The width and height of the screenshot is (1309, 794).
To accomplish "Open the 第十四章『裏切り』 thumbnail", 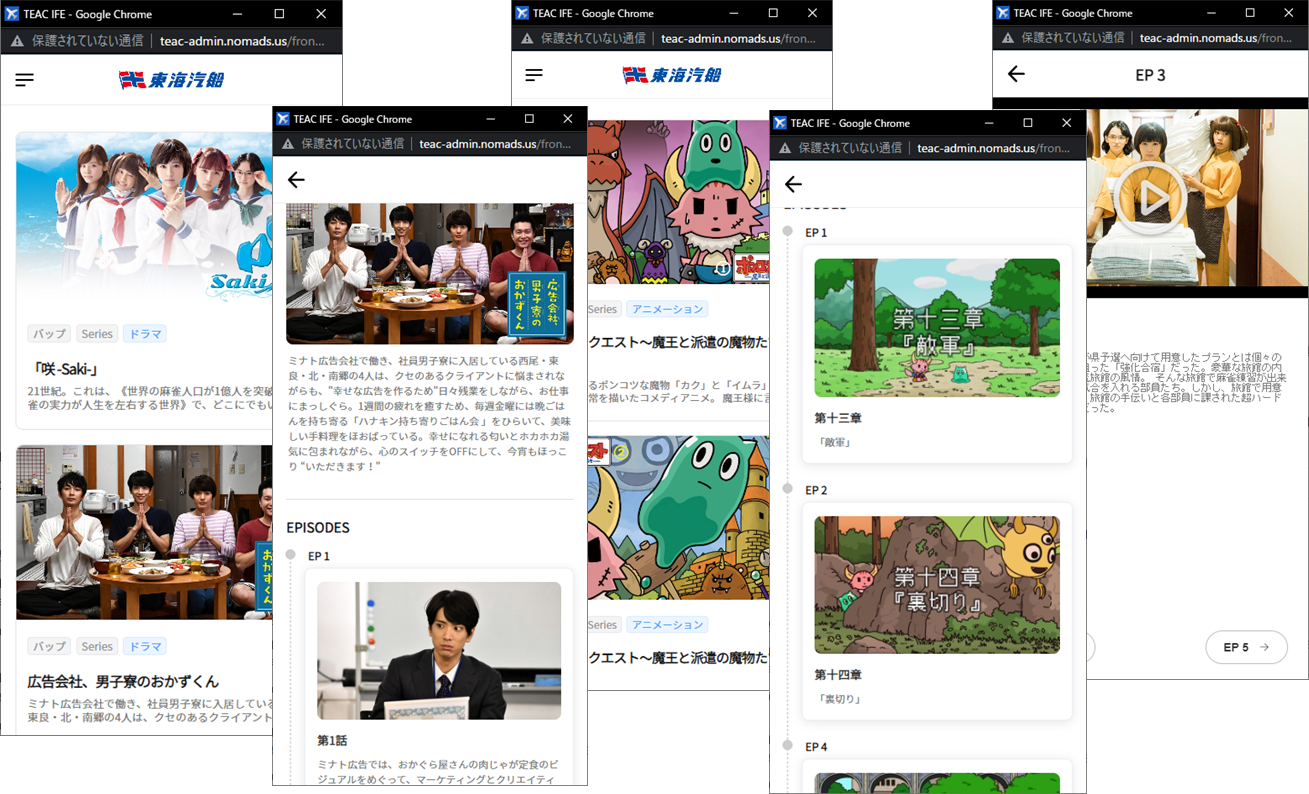I will click(x=937, y=585).
